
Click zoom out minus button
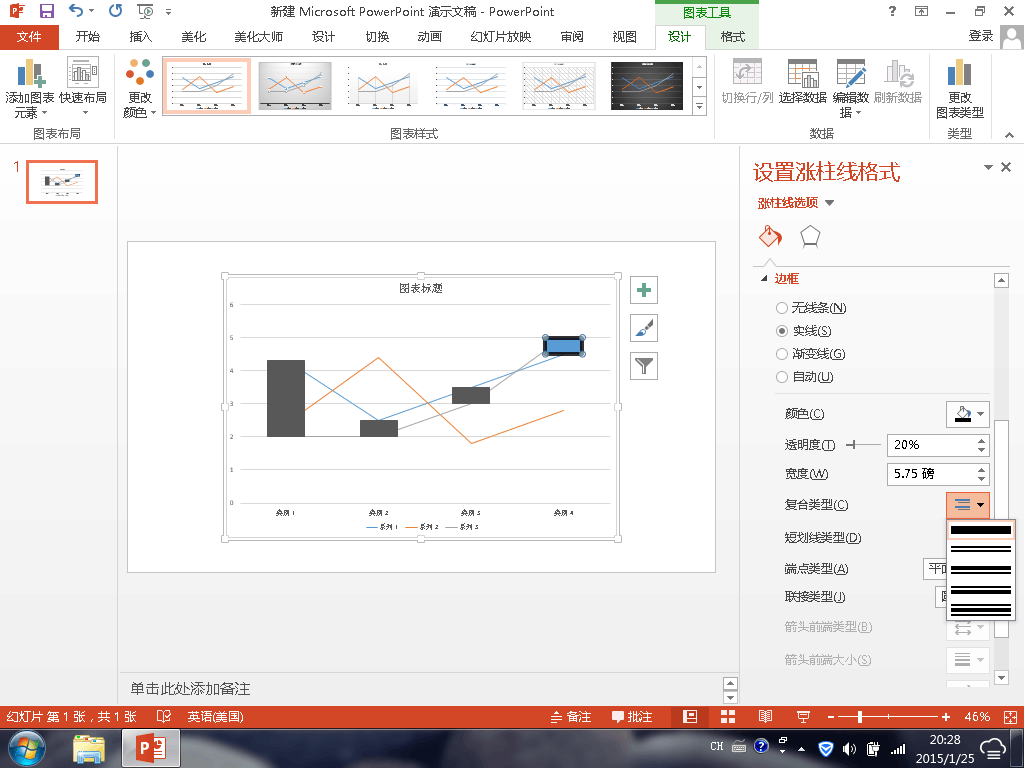point(831,716)
